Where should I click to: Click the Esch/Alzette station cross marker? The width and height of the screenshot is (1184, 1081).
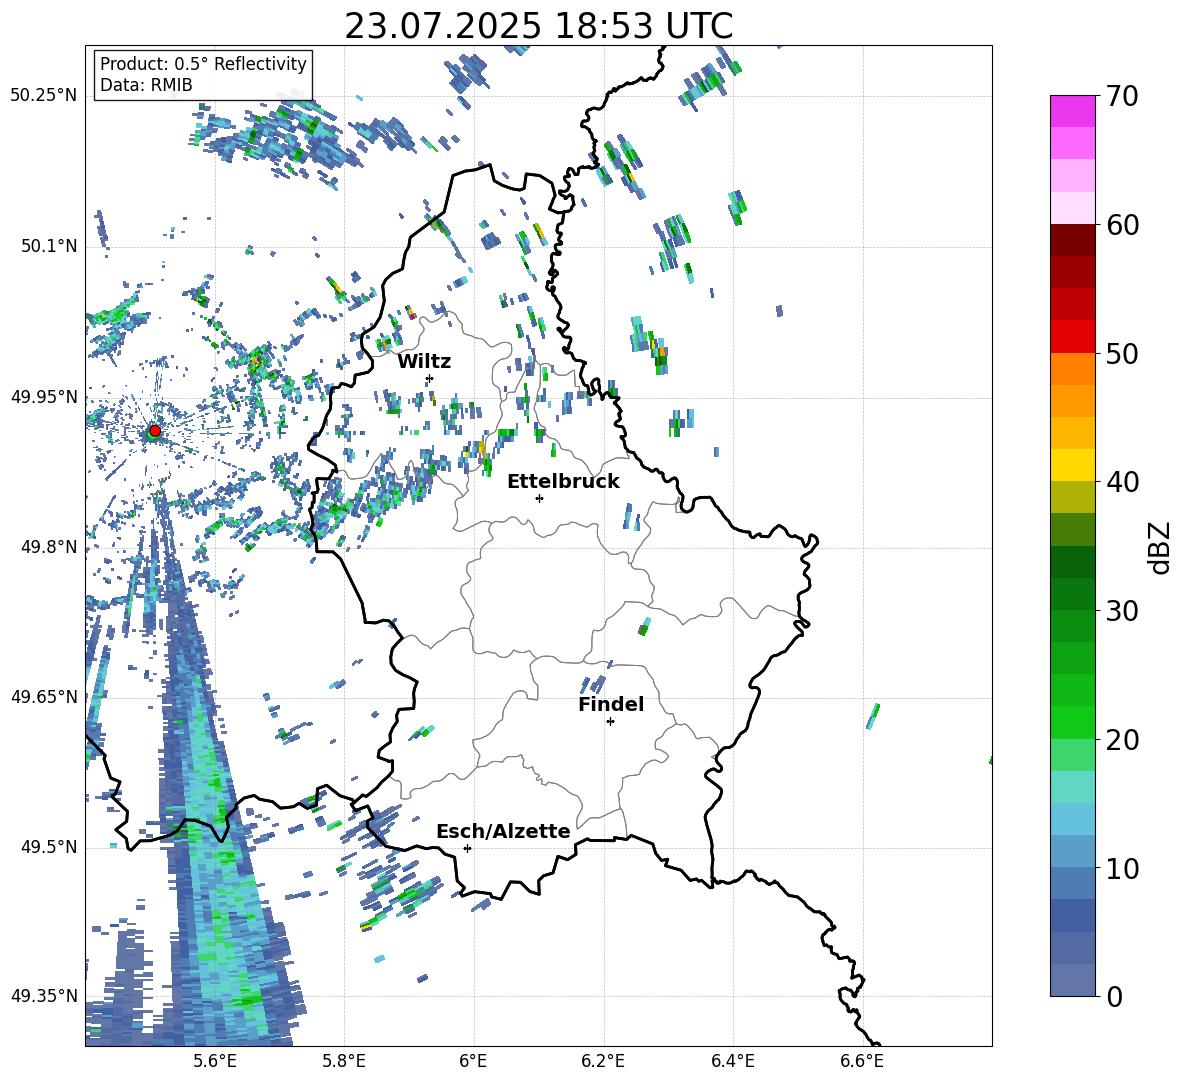tap(467, 848)
